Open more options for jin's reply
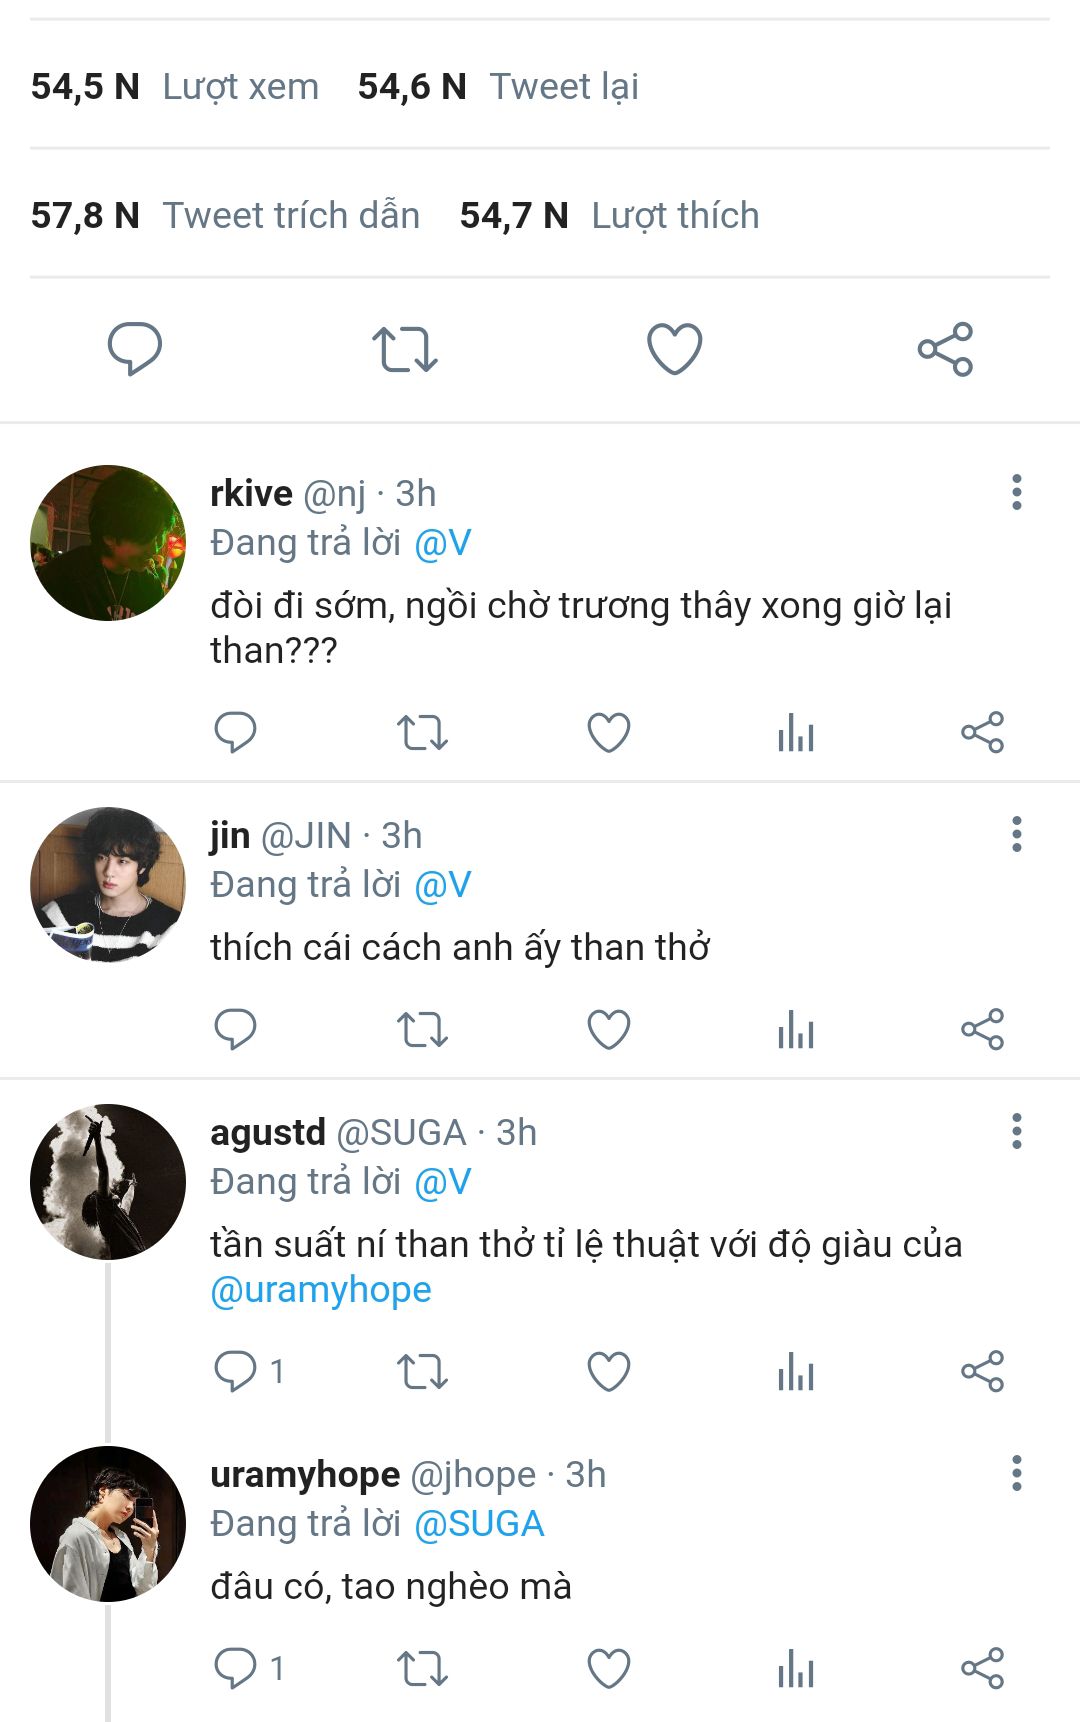The width and height of the screenshot is (1080, 1722). [1017, 834]
